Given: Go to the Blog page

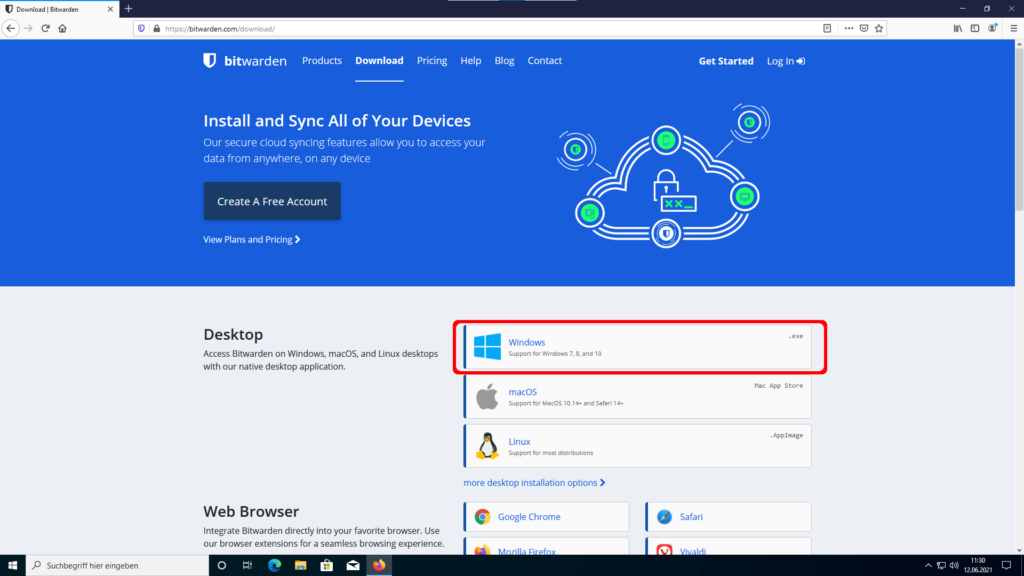Looking at the screenshot, I should [504, 61].
